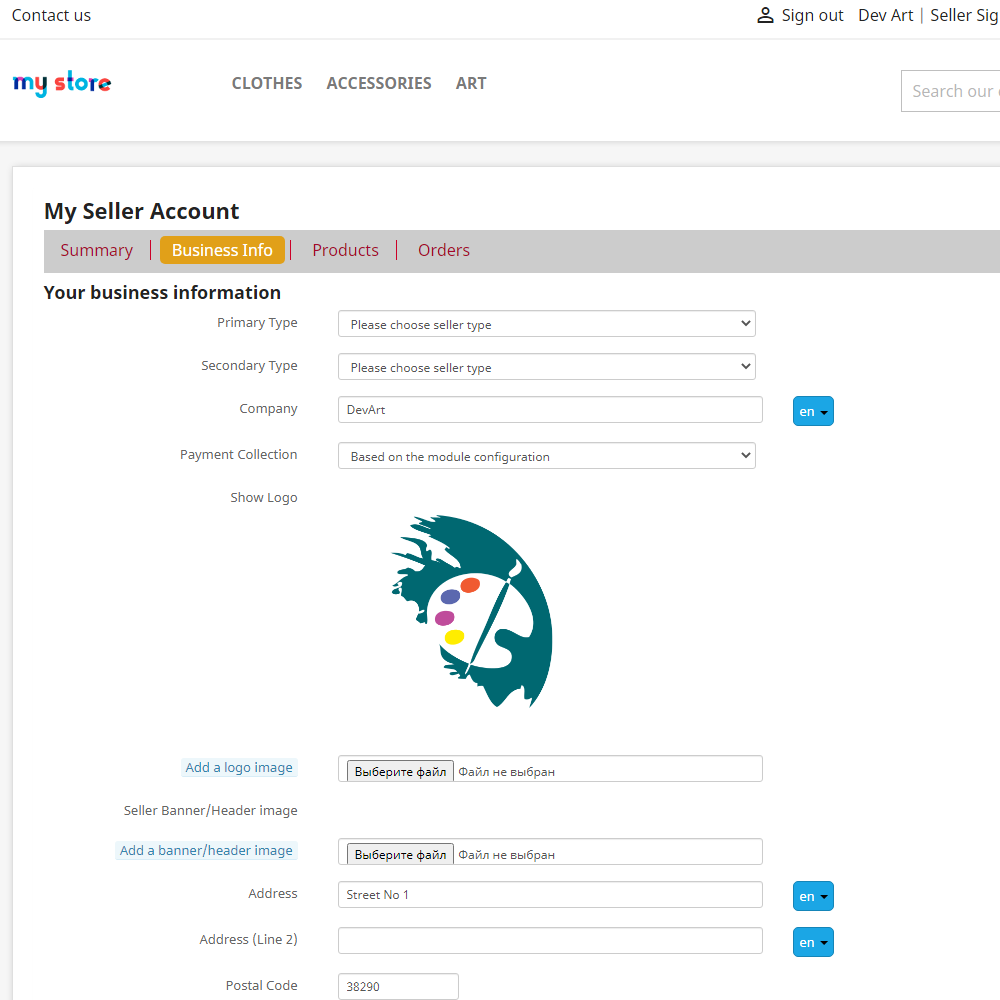Open the Art menu category
This screenshot has height=1000, width=1000.
tap(471, 84)
